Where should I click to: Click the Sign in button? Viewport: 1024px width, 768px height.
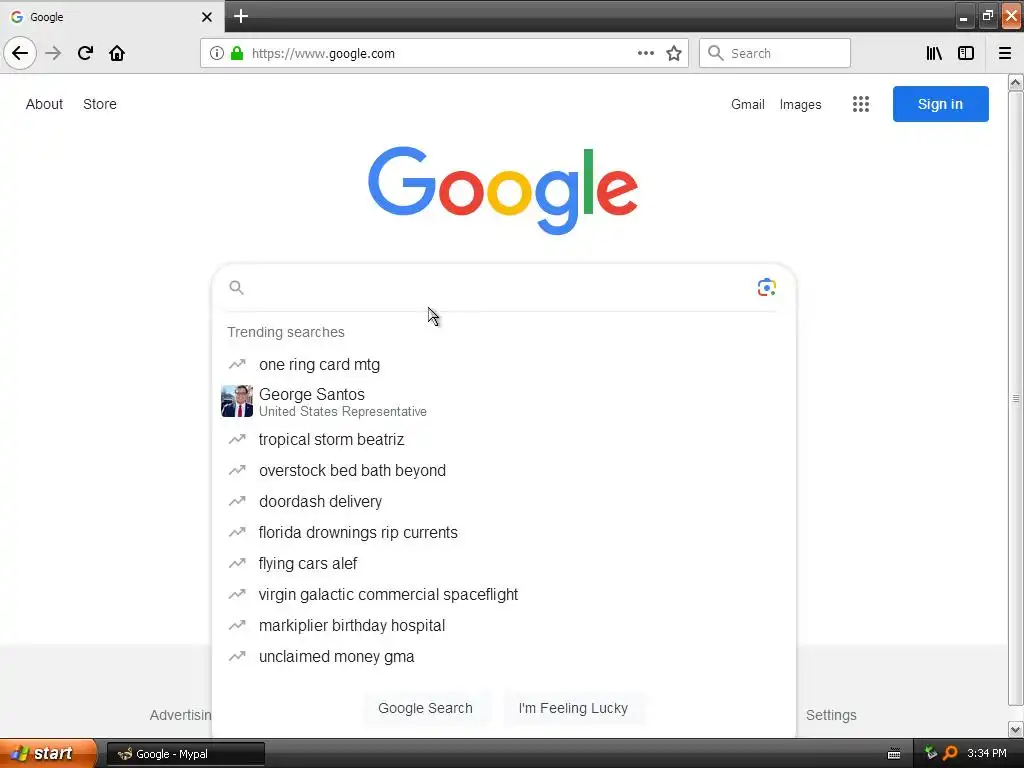pyautogui.click(x=940, y=104)
